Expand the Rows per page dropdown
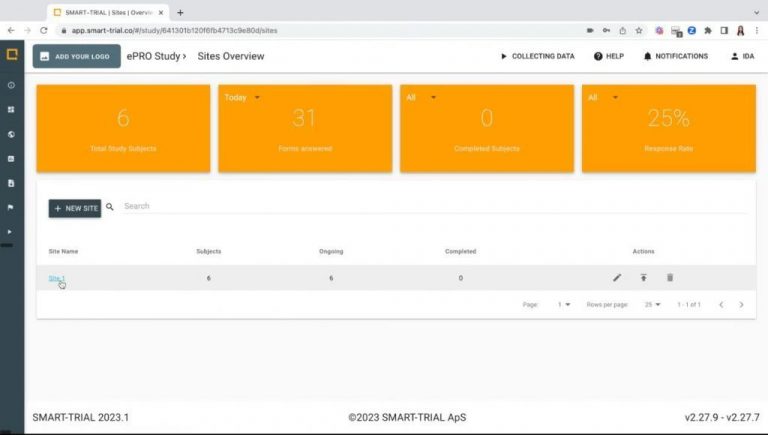Viewport: 768px width, 435px height. click(x=652, y=304)
